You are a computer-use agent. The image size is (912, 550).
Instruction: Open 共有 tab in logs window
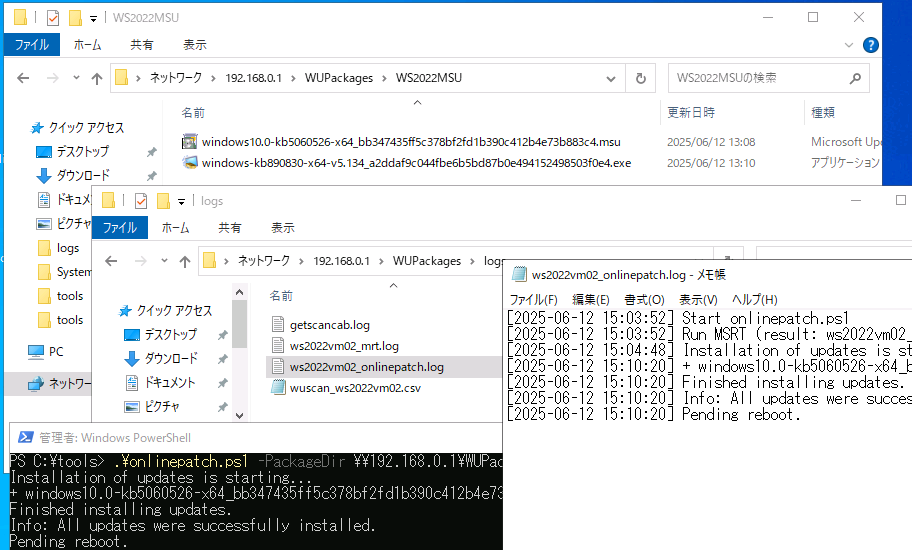(x=229, y=227)
